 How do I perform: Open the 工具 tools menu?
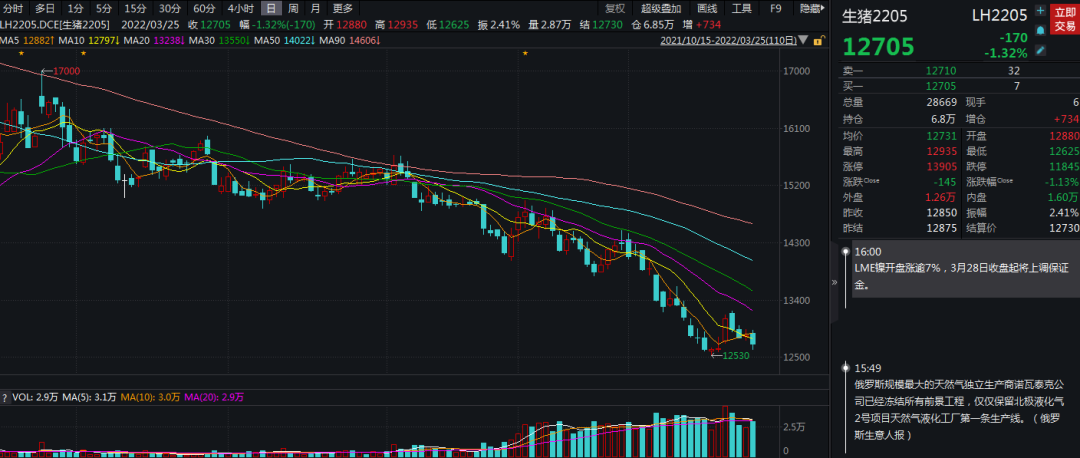click(741, 9)
